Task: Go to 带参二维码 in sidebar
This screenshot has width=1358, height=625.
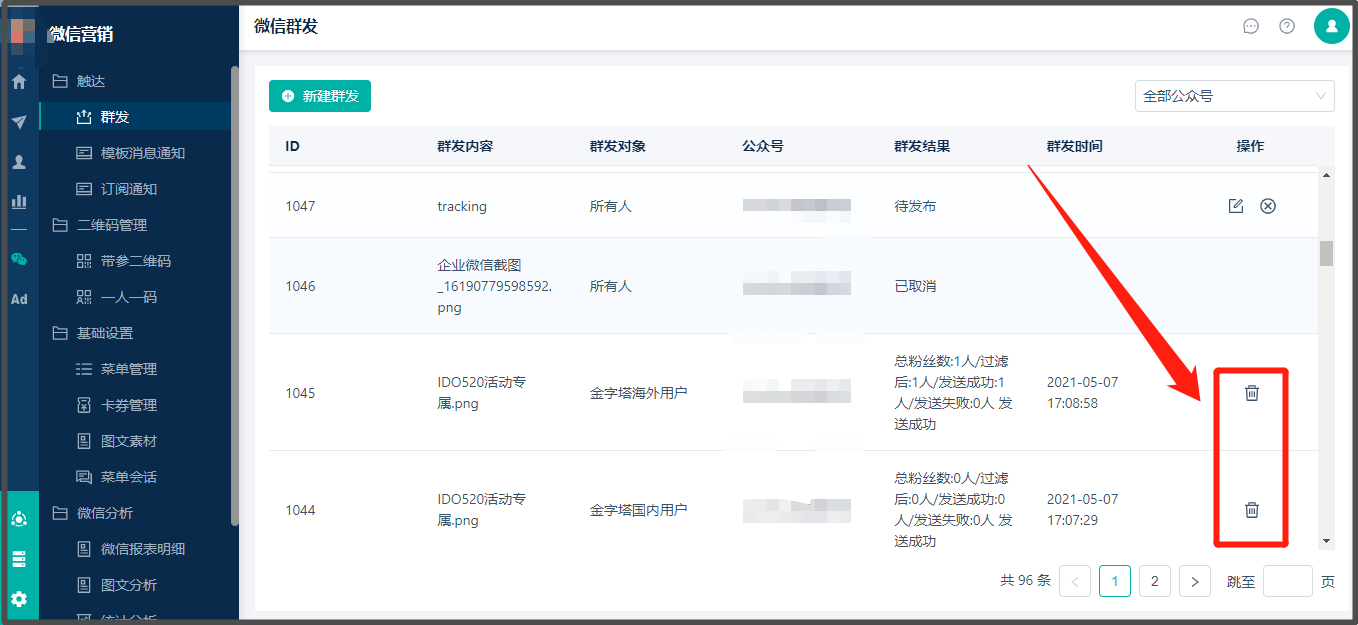Action: tap(135, 261)
